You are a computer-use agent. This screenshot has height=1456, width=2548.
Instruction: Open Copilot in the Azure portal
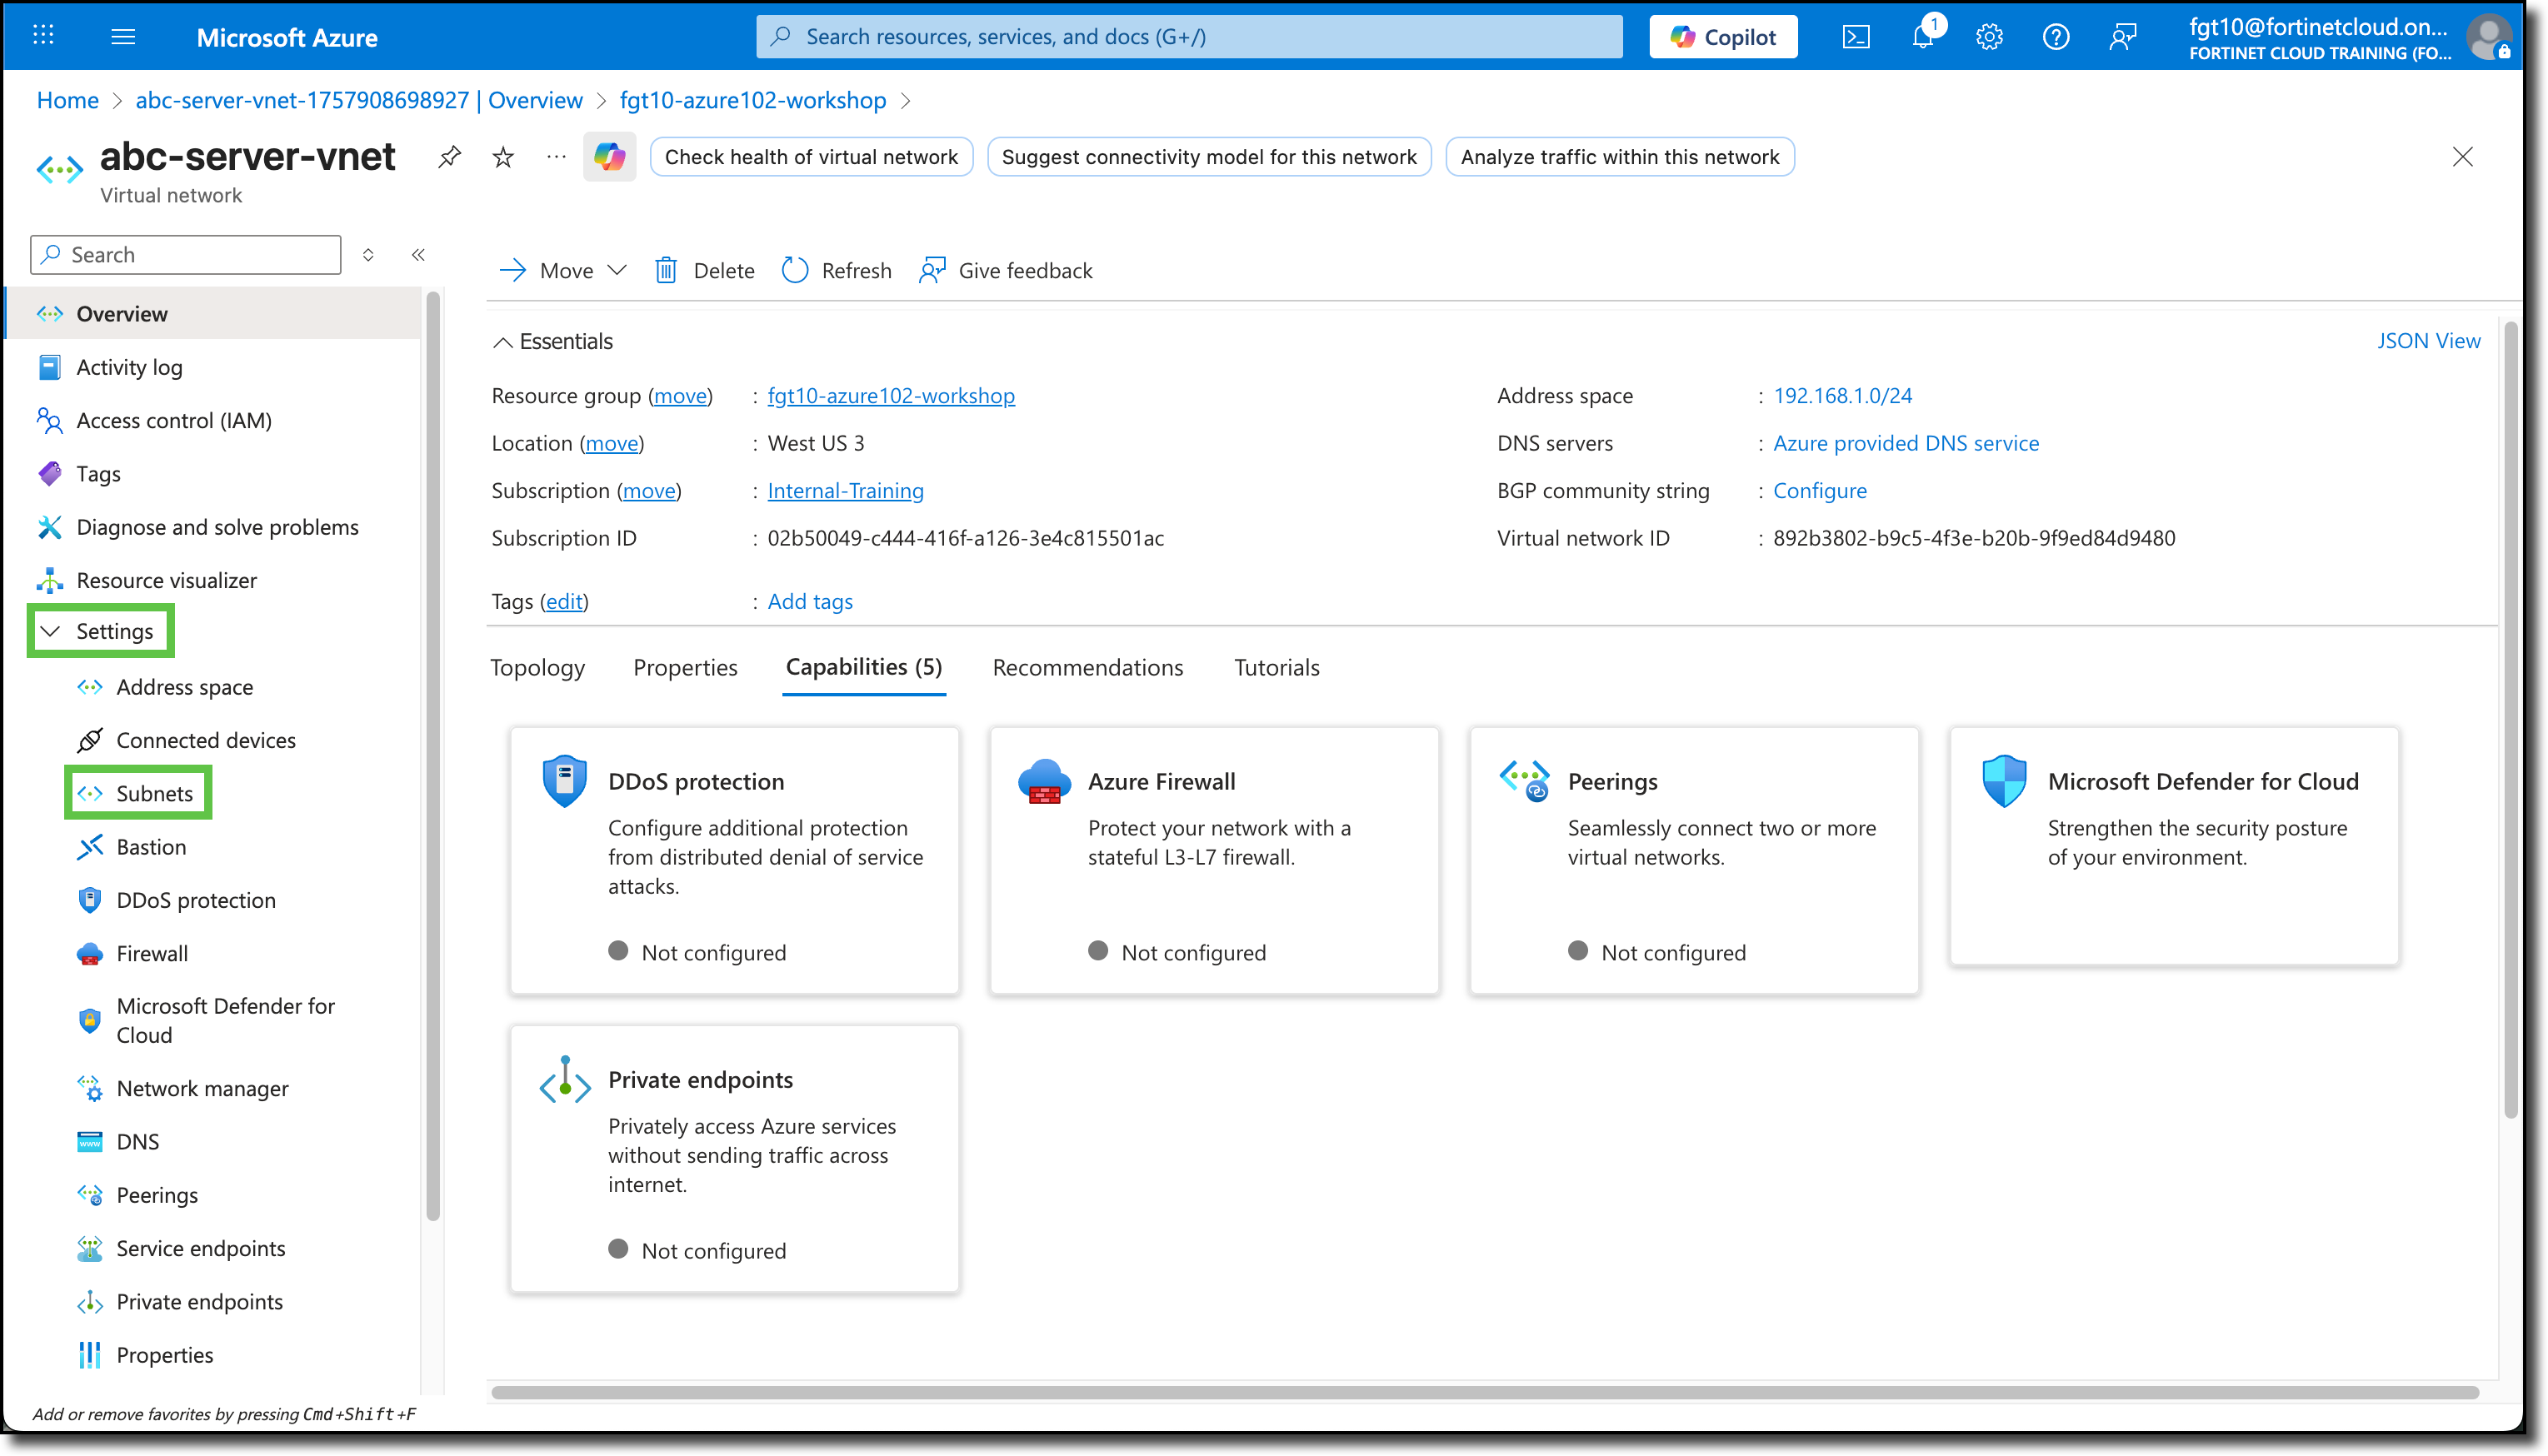pos(1722,36)
